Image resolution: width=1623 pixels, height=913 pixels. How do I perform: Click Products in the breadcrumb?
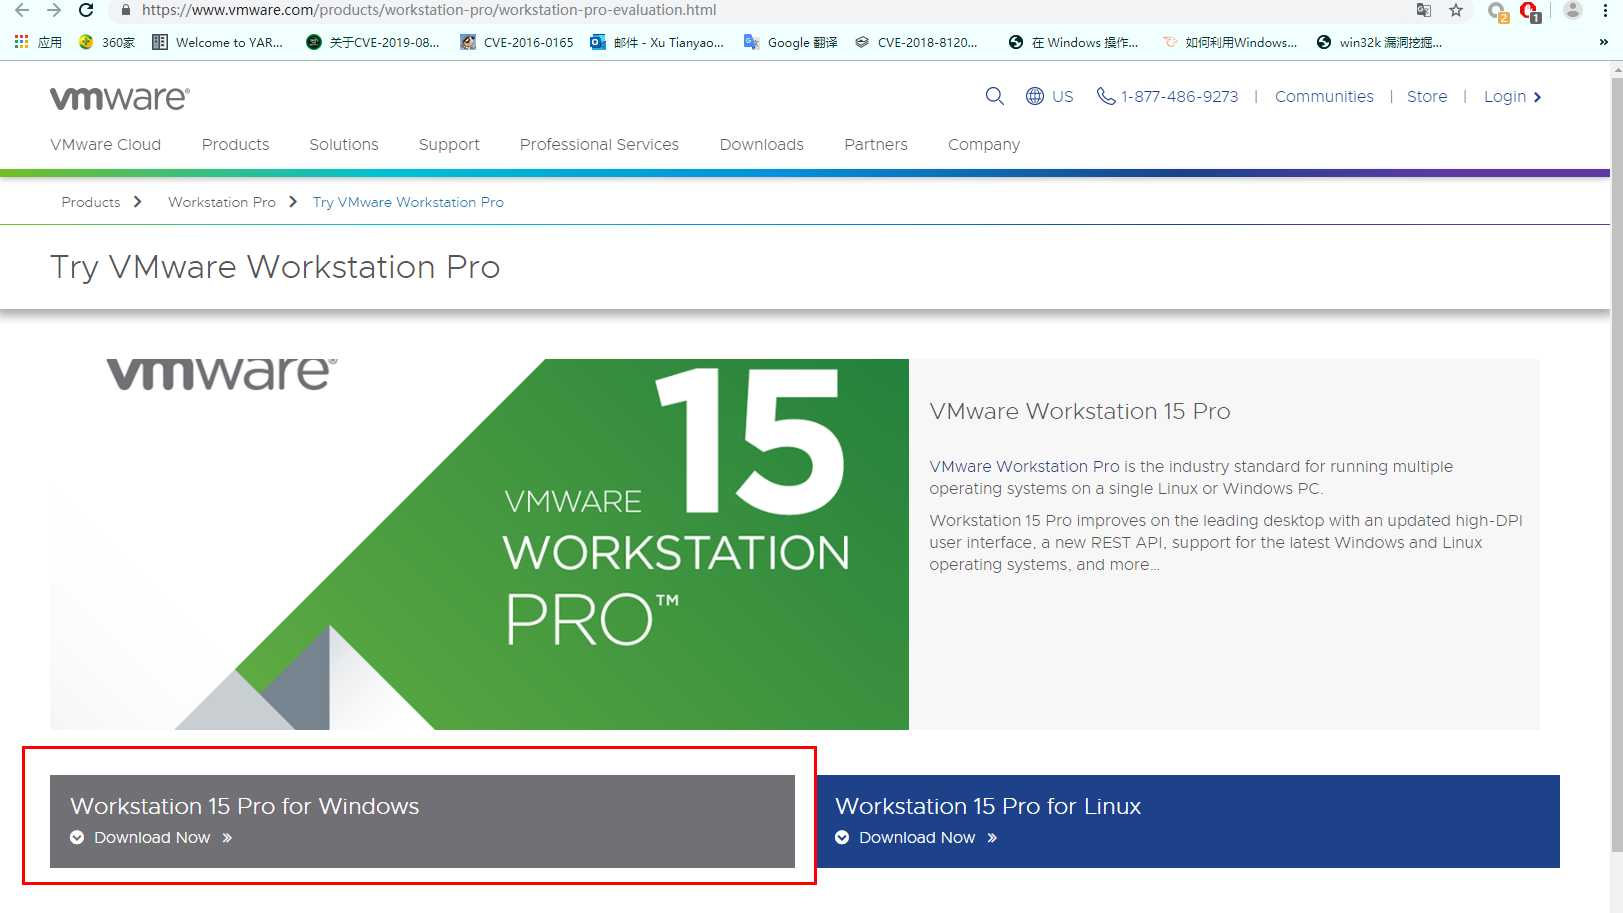tap(91, 202)
